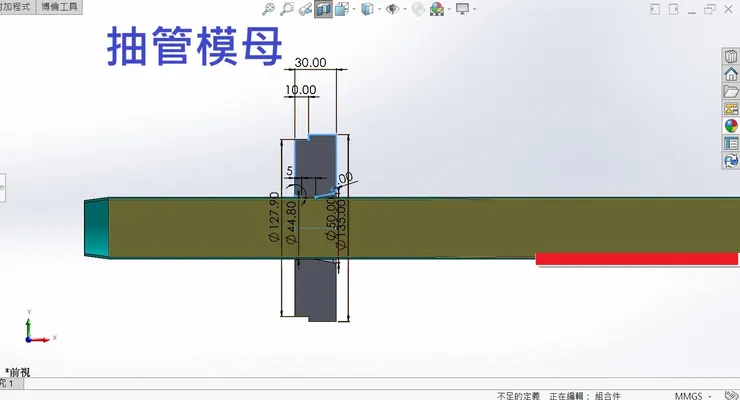Click the collapsed panel handle on left edge
Viewport: 740px width, 400px height.
(x=2, y=188)
